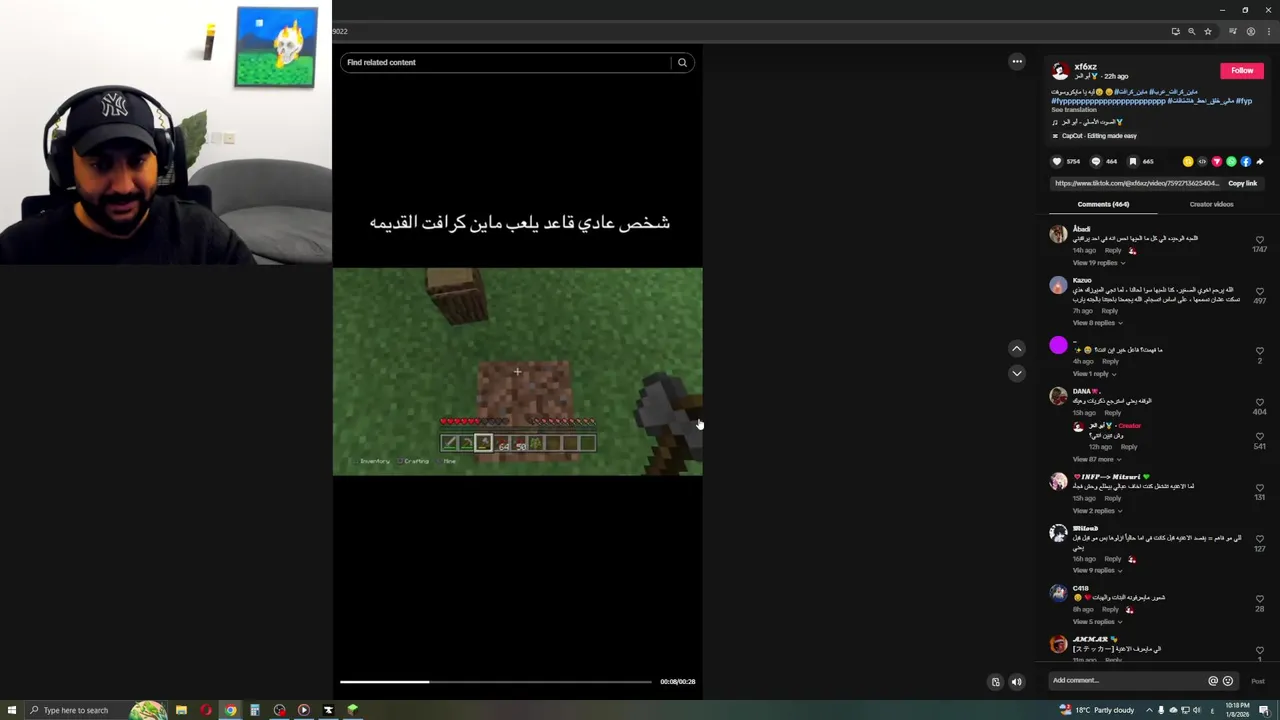Click the embed code icon
Image resolution: width=1280 pixels, height=720 pixels.
(x=1202, y=161)
